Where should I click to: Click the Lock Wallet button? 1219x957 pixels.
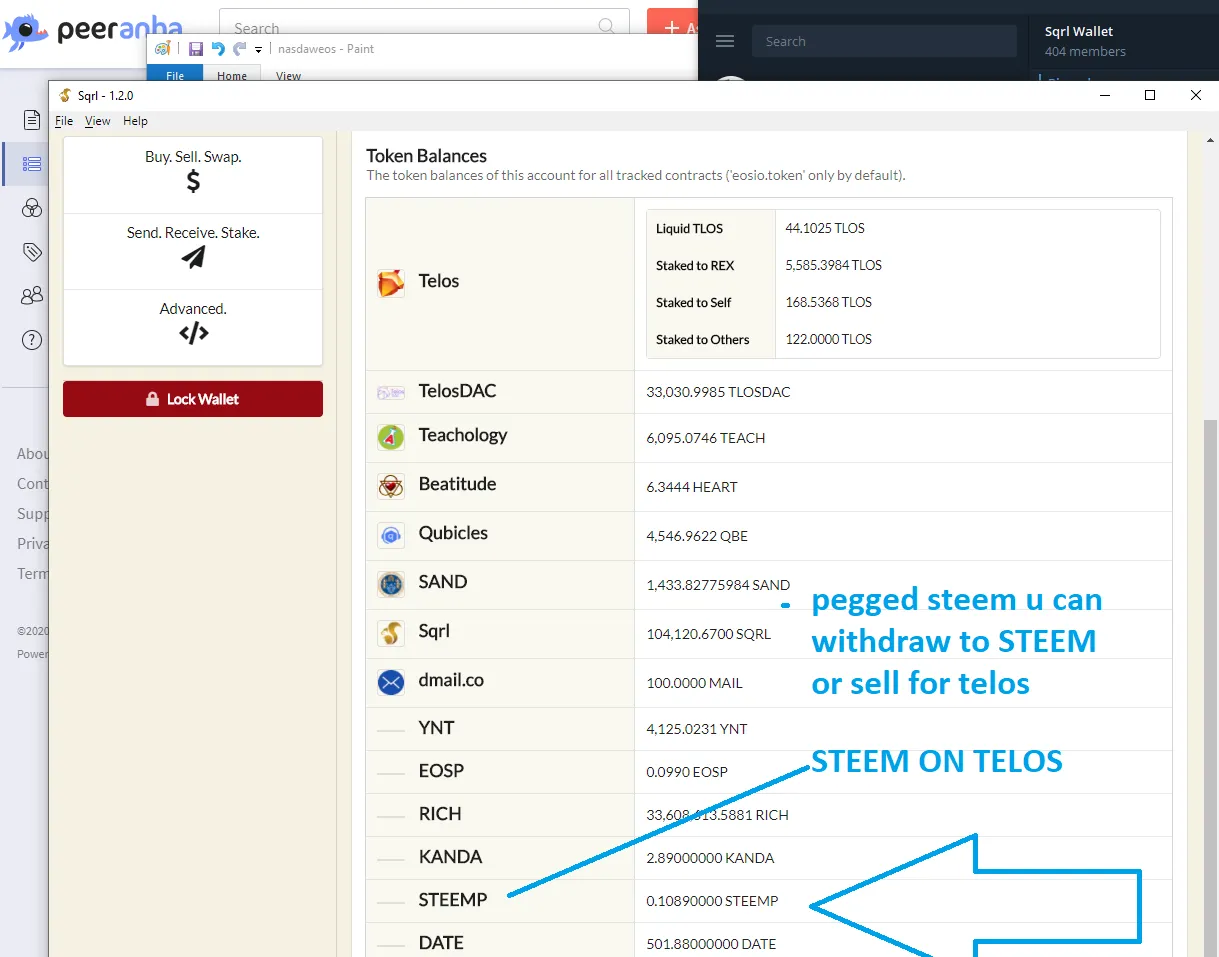click(193, 399)
